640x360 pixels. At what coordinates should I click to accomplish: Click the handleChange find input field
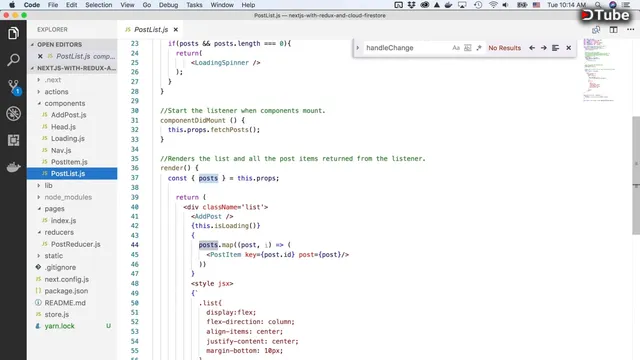(x=407, y=48)
